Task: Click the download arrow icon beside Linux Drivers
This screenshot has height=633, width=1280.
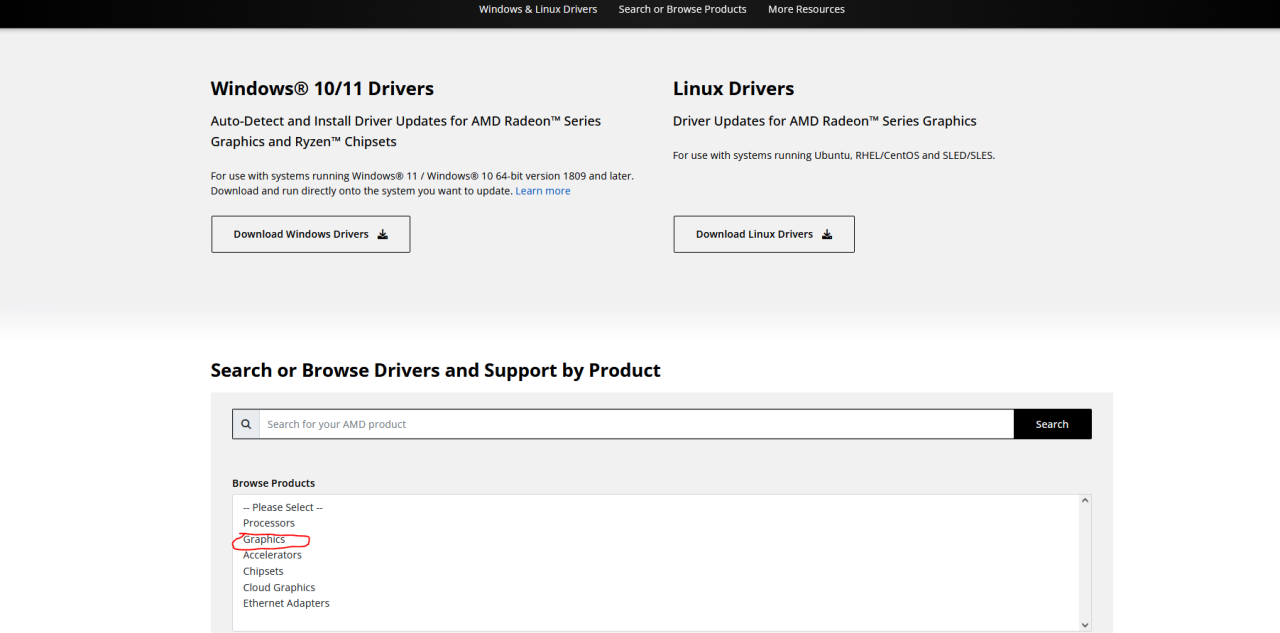Action: pyautogui.click(x=827, y=235)
